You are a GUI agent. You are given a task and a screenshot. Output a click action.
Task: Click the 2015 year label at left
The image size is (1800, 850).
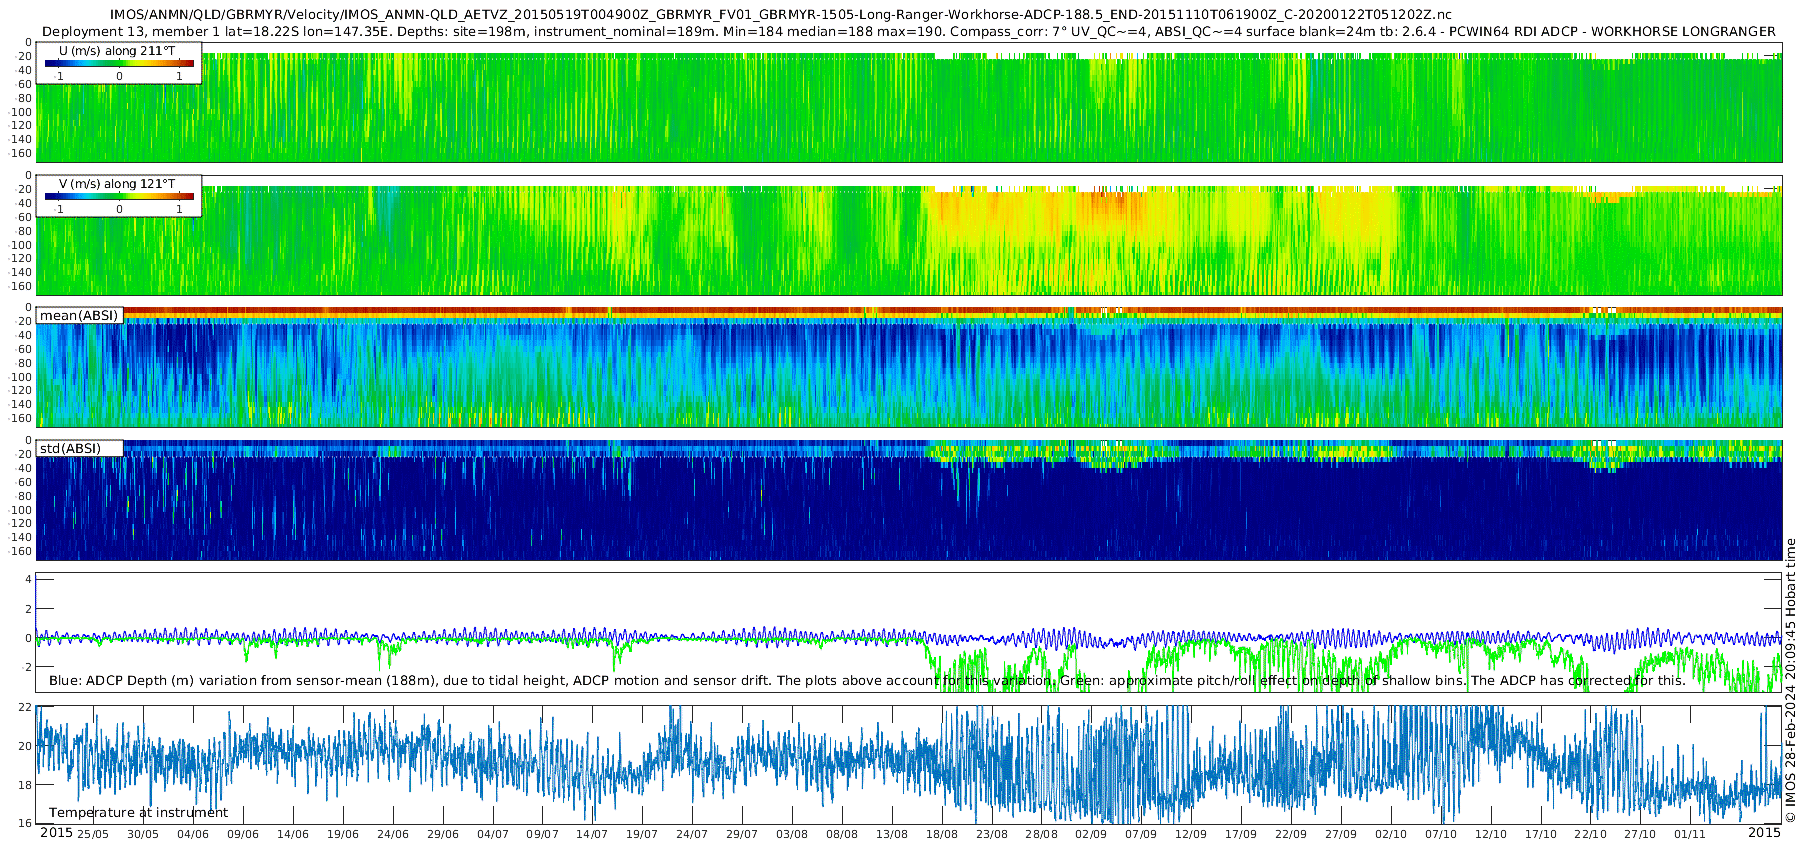[56, 832]
